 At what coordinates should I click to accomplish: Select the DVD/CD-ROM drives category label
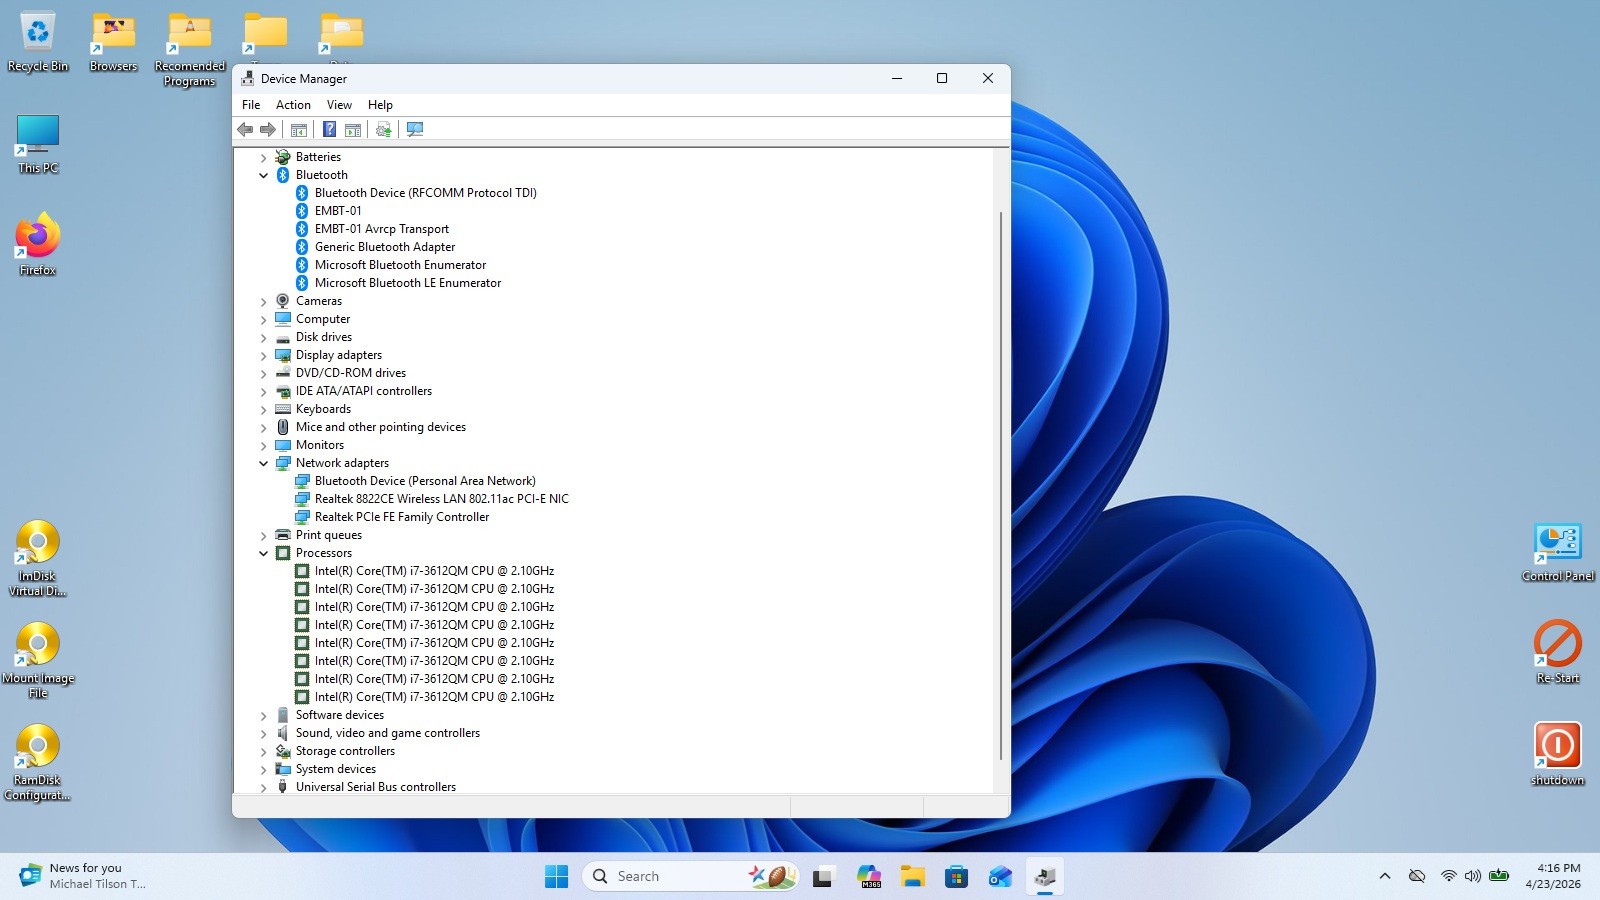[x=351, y=373]
